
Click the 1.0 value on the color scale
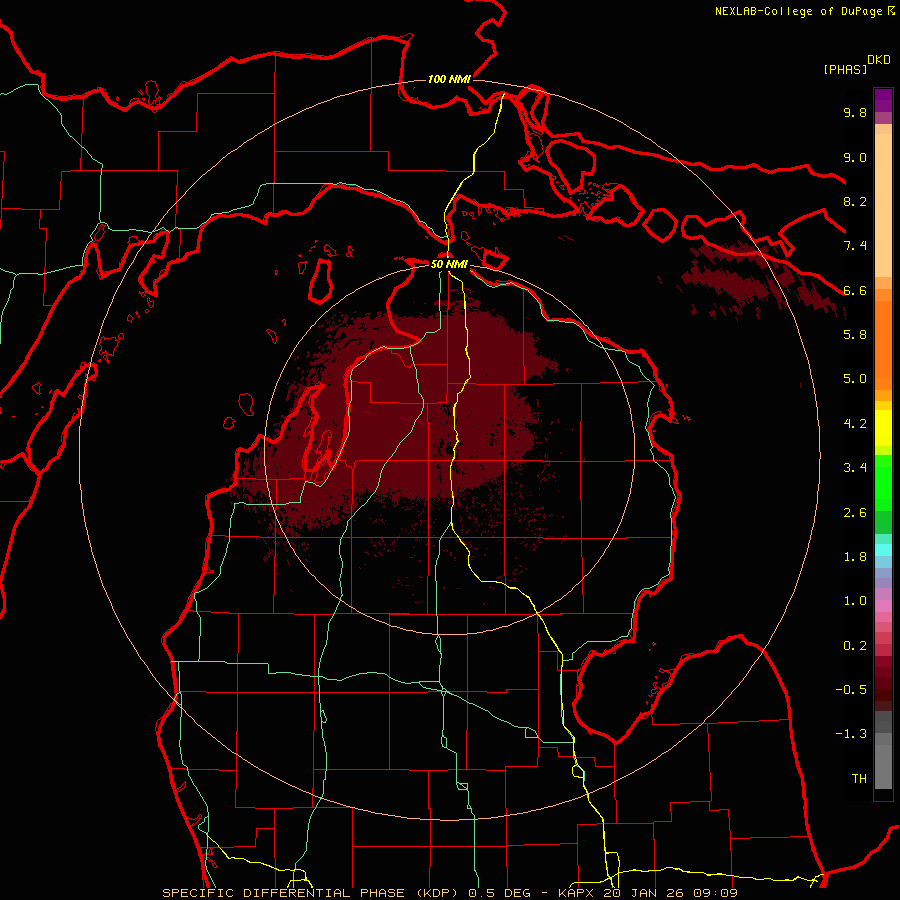point(855,601)
